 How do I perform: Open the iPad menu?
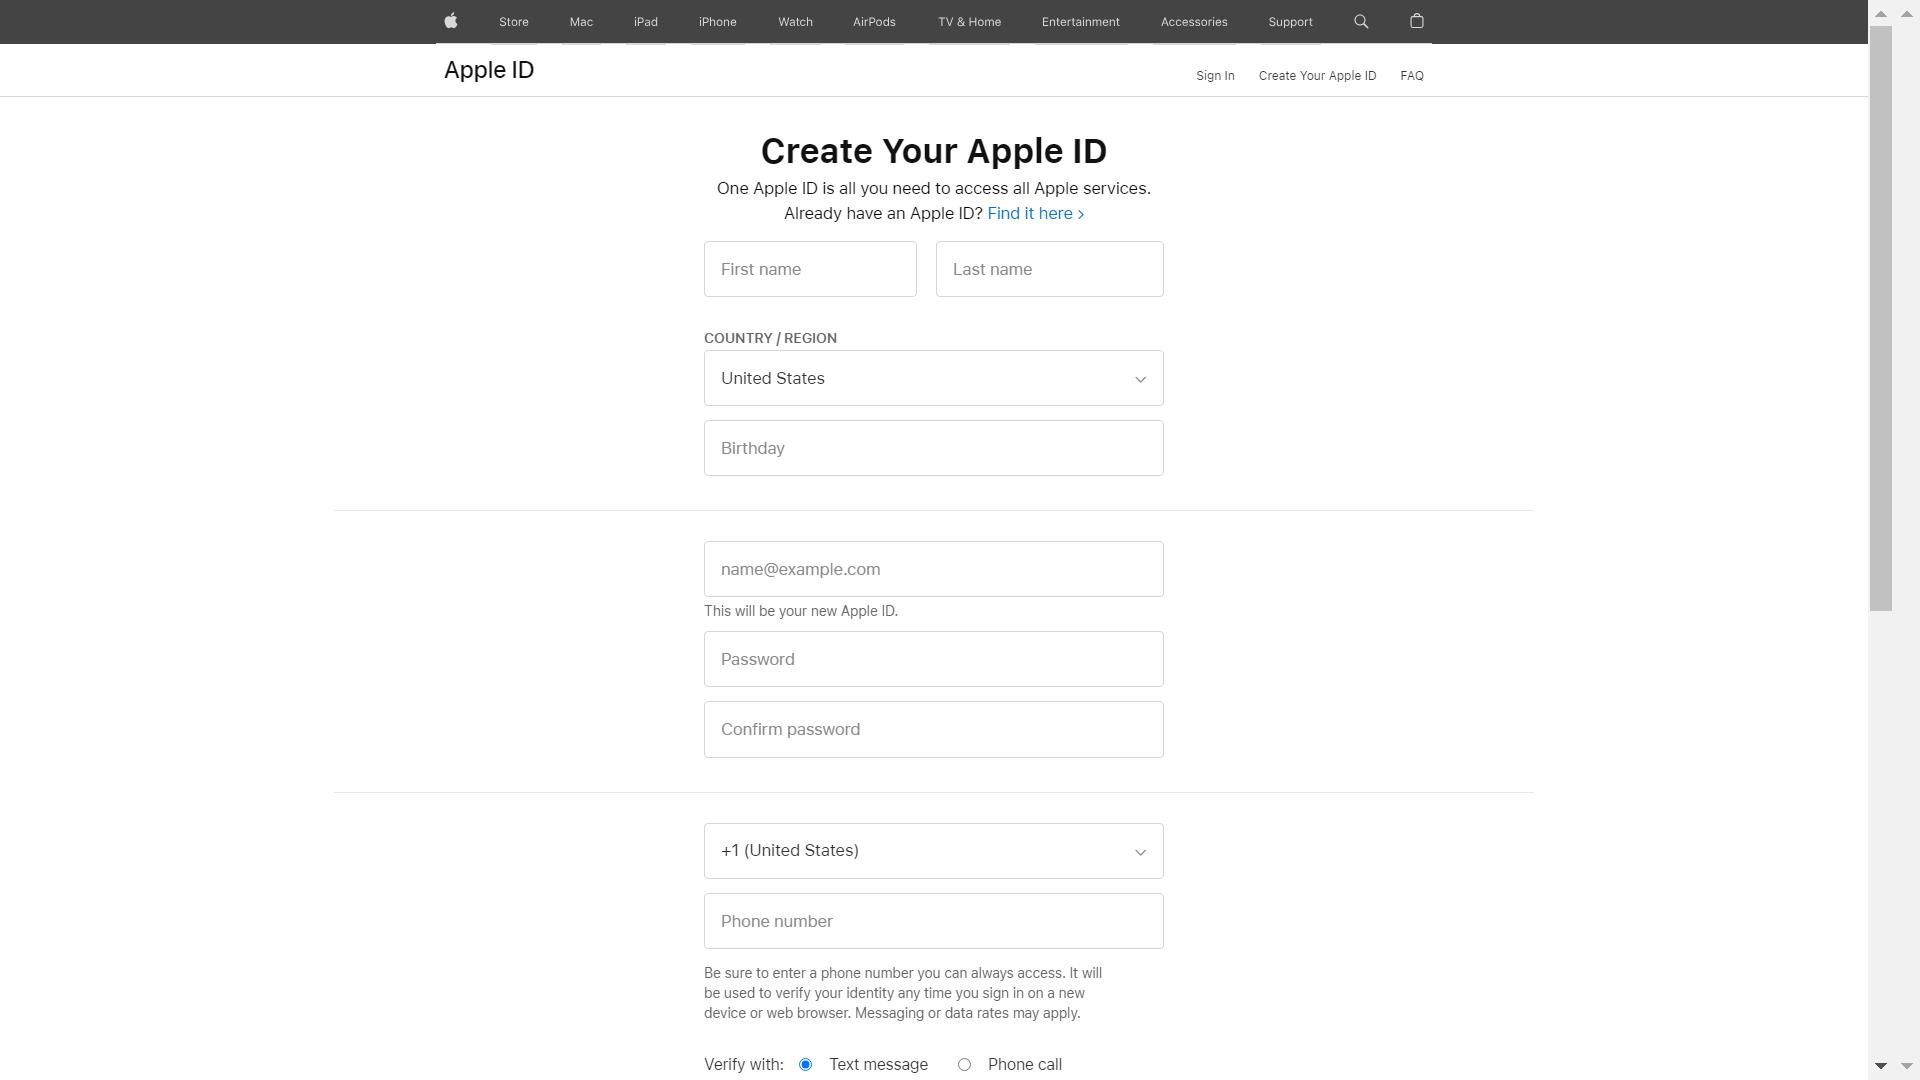click(x=646, y=22)
